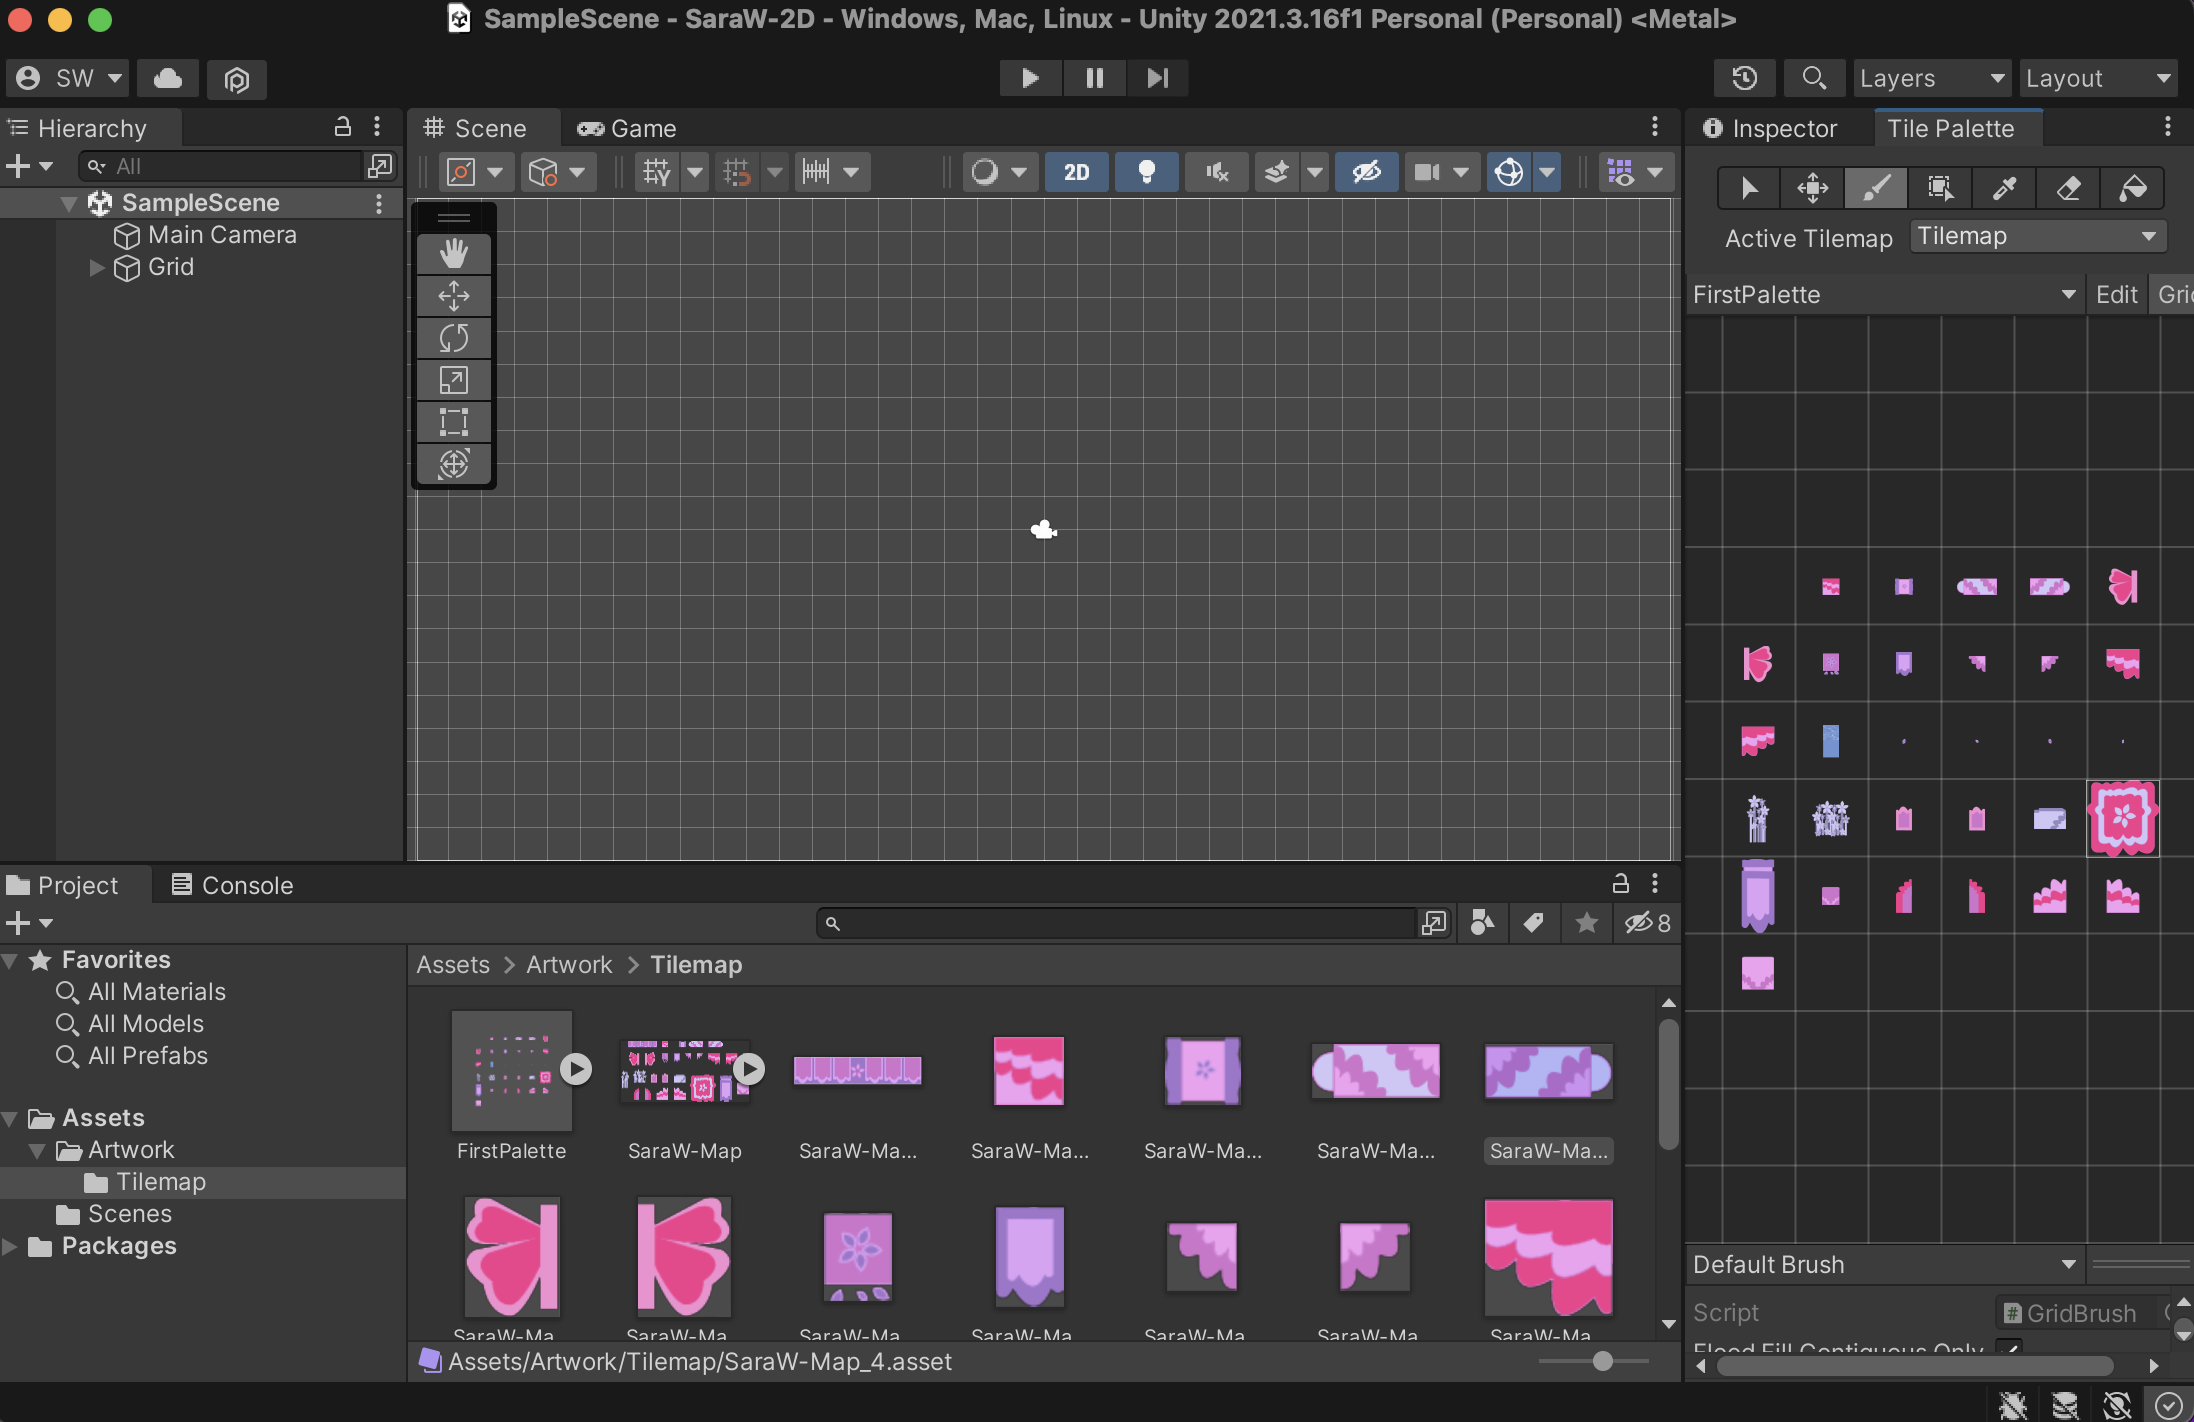Open the Layers dropdown
The height and width of the screenshot is (1422, 2194).
coord(1932,78)
